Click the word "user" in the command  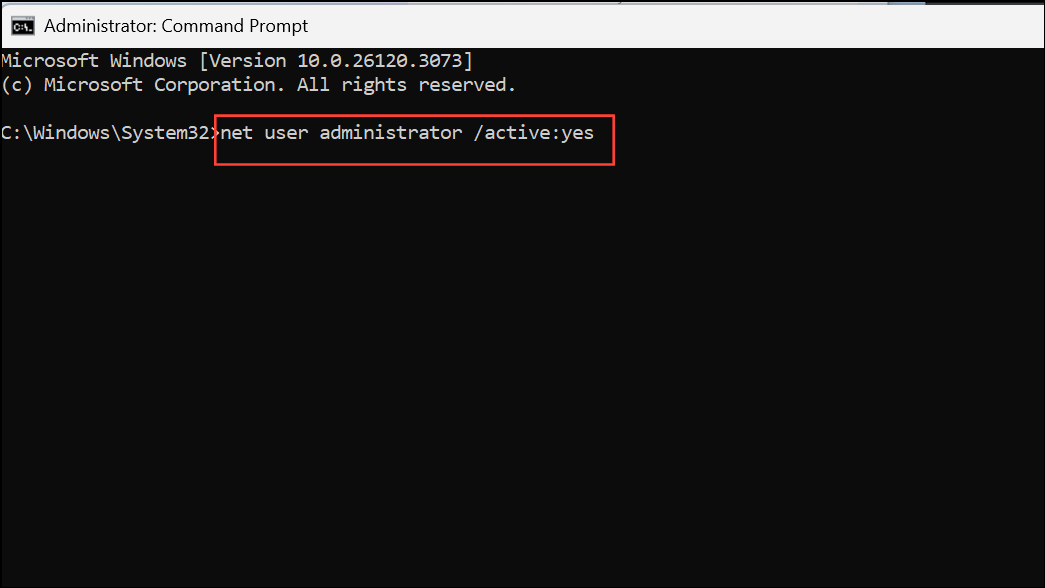tap(287, 133)
